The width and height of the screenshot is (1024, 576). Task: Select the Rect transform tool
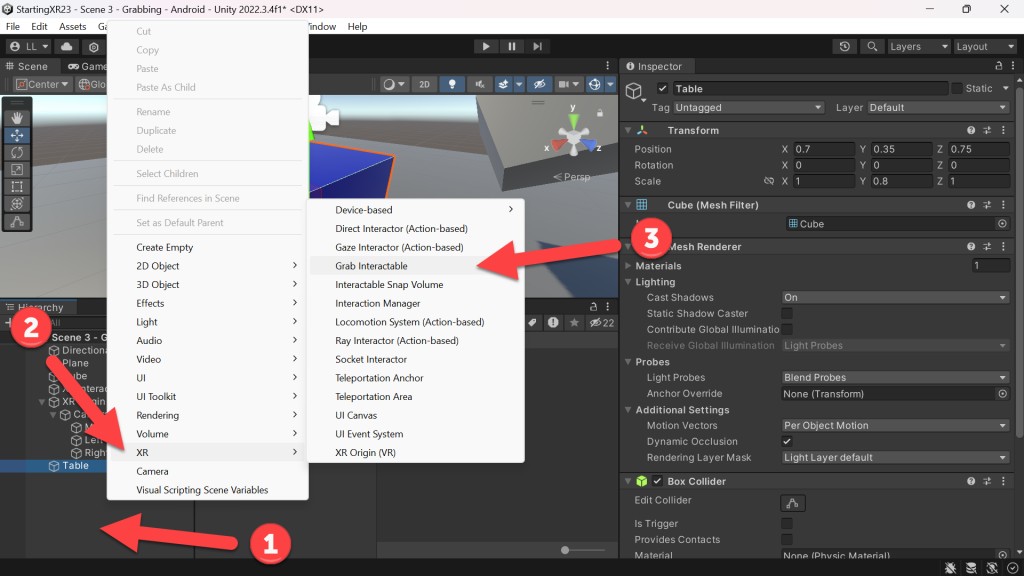(x=17, y=187)
